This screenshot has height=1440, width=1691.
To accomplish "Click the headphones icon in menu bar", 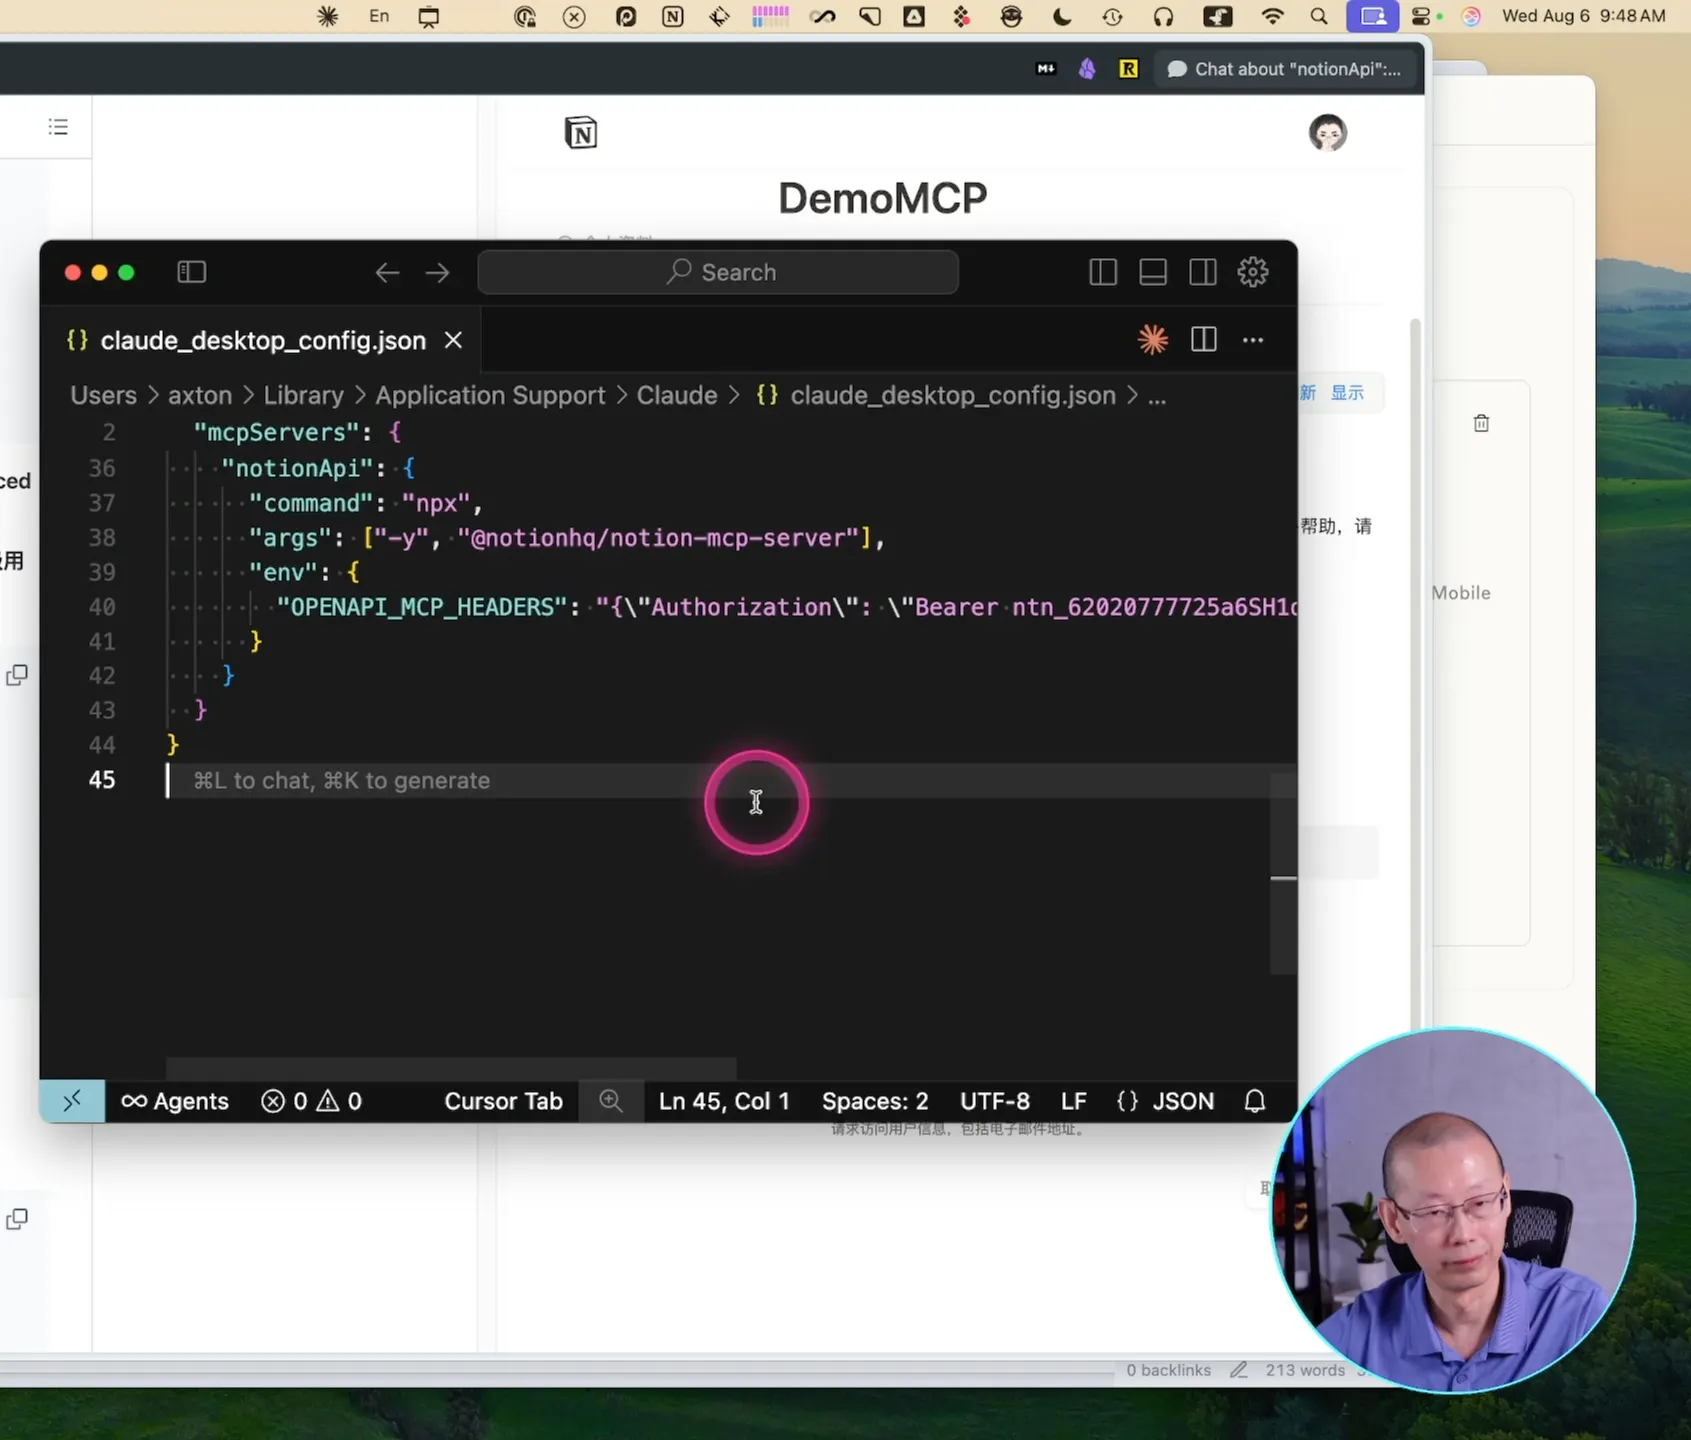I will point(1163,16).
